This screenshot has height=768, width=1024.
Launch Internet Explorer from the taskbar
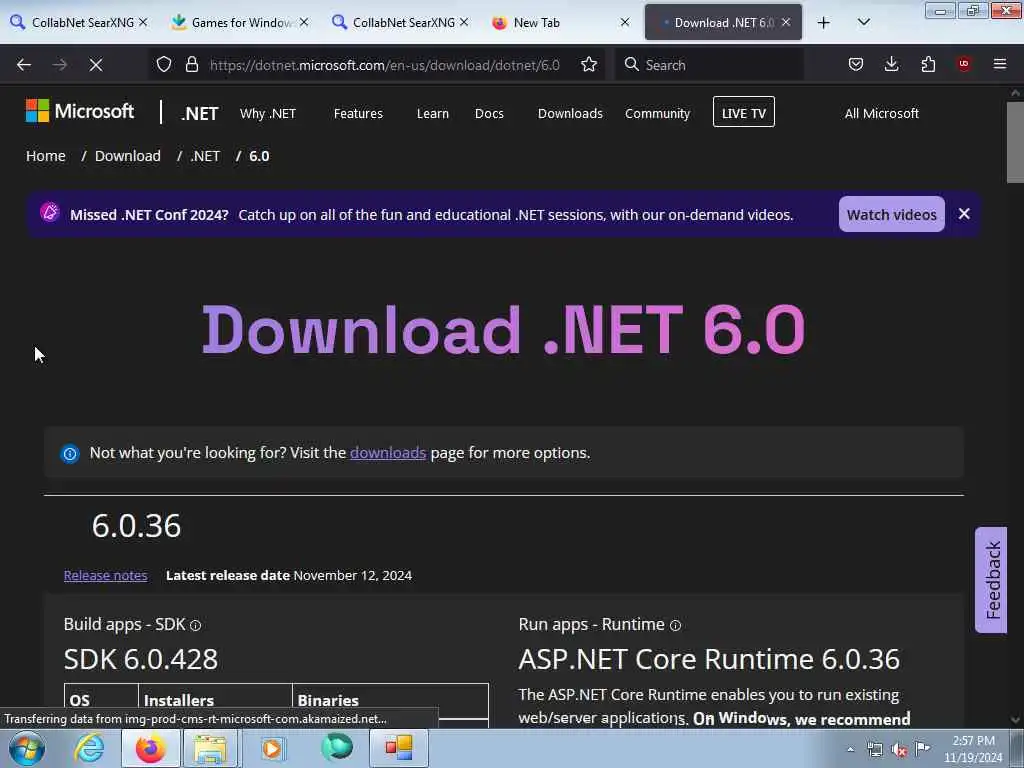[x=89, y=749]
